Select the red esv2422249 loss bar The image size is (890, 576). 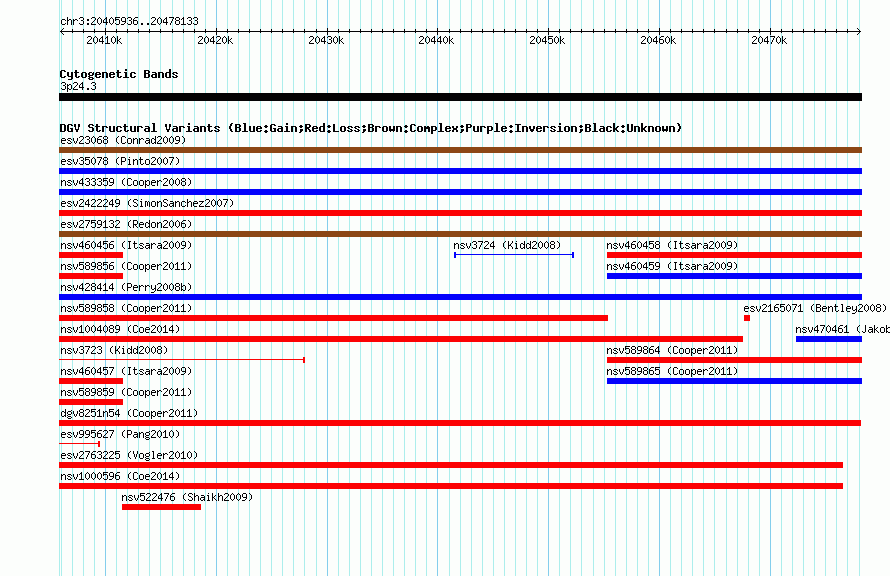tap(460, 213)
